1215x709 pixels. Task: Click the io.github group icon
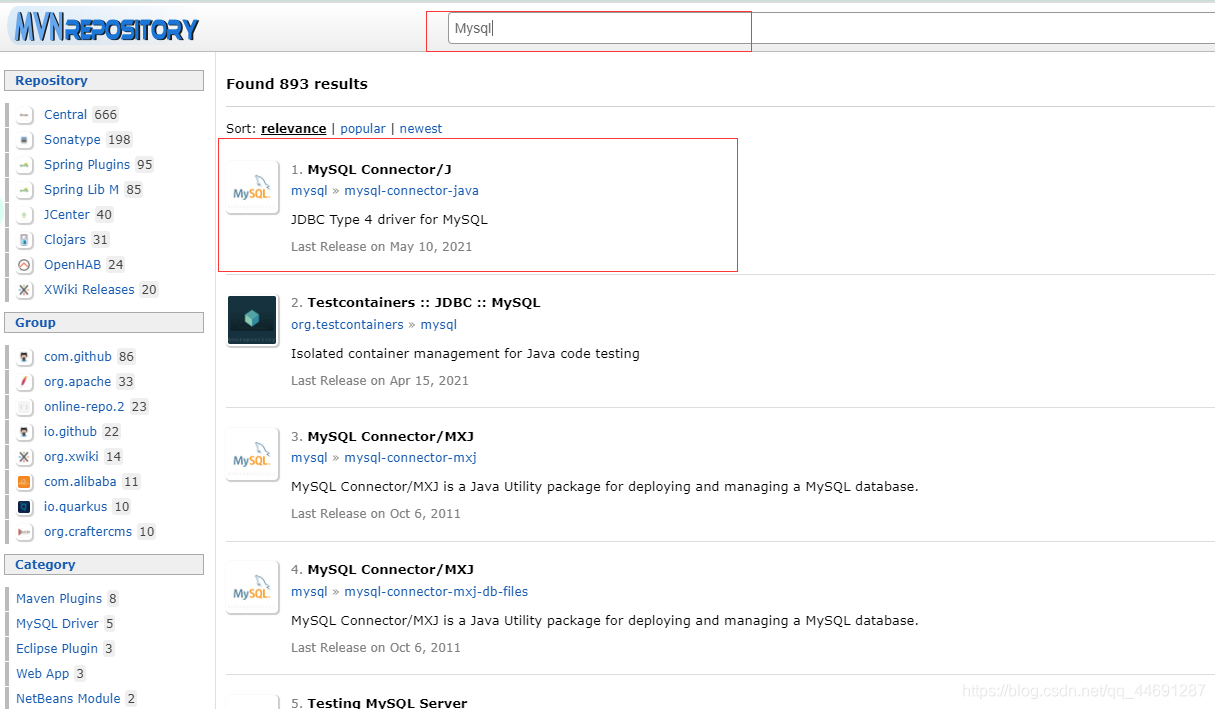coord(25,432)
